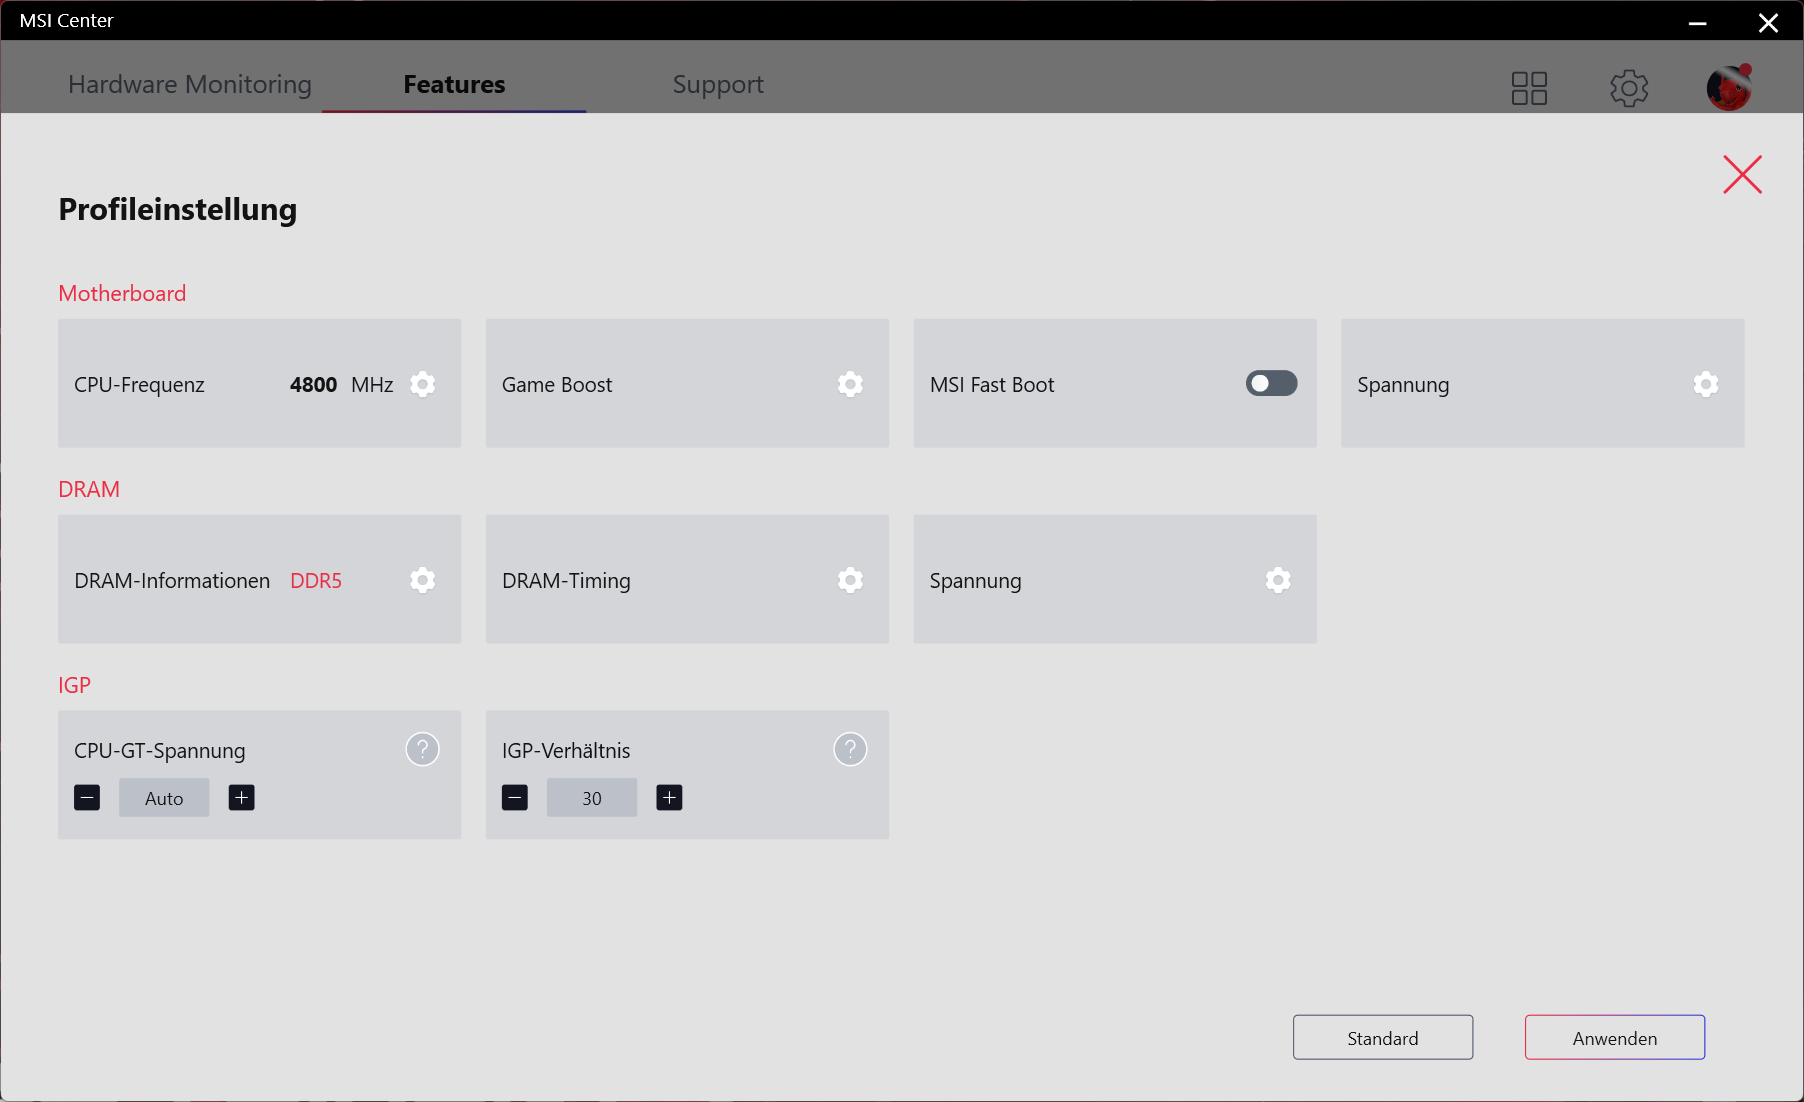Switch to the Hardware Monitoring tab
This screenshot has height=1102, width=1804.
click(x=190, y=84)
